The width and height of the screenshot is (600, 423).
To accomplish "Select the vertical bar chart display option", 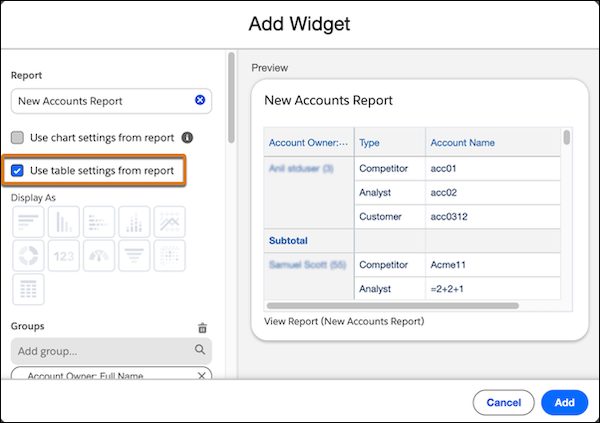I will [64, 222].
